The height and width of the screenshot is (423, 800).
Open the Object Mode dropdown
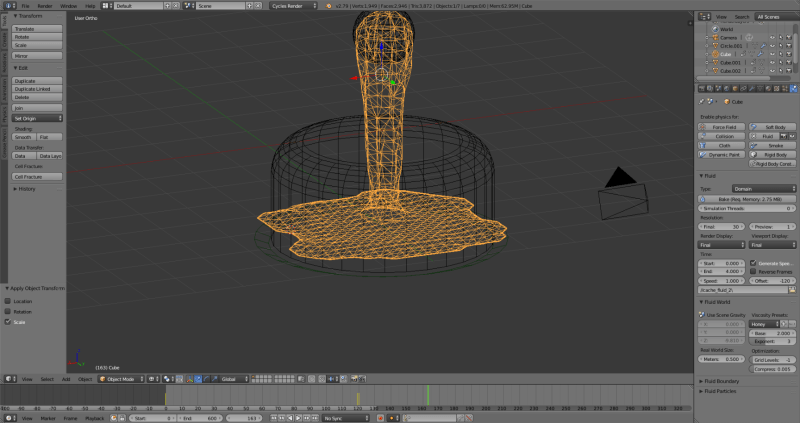coord(121,379)
